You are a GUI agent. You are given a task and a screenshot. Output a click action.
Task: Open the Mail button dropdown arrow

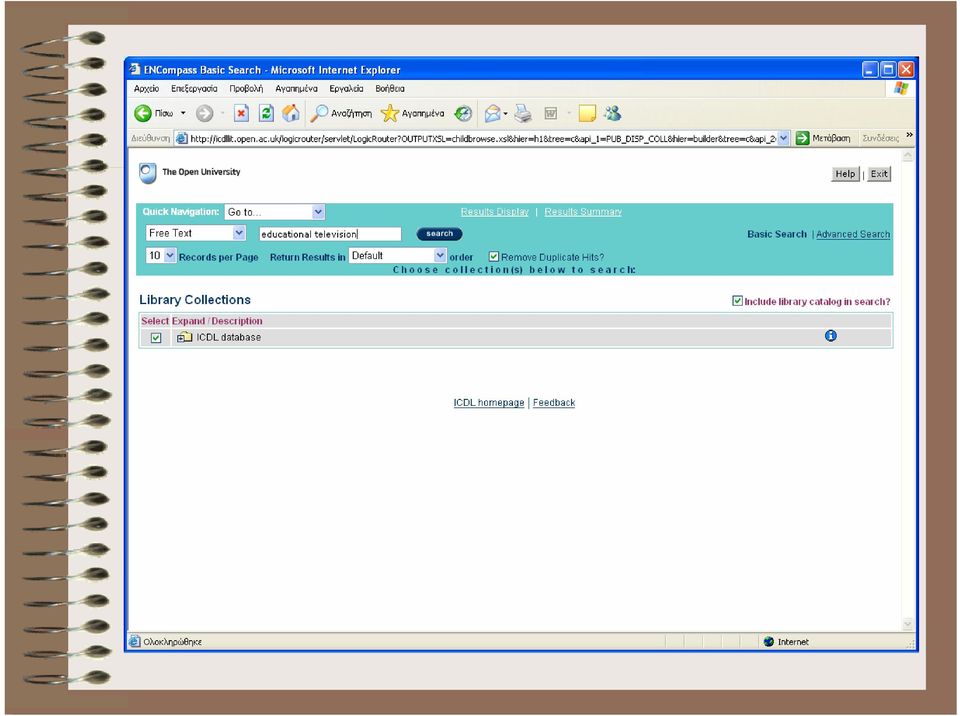tap(506, 113)
